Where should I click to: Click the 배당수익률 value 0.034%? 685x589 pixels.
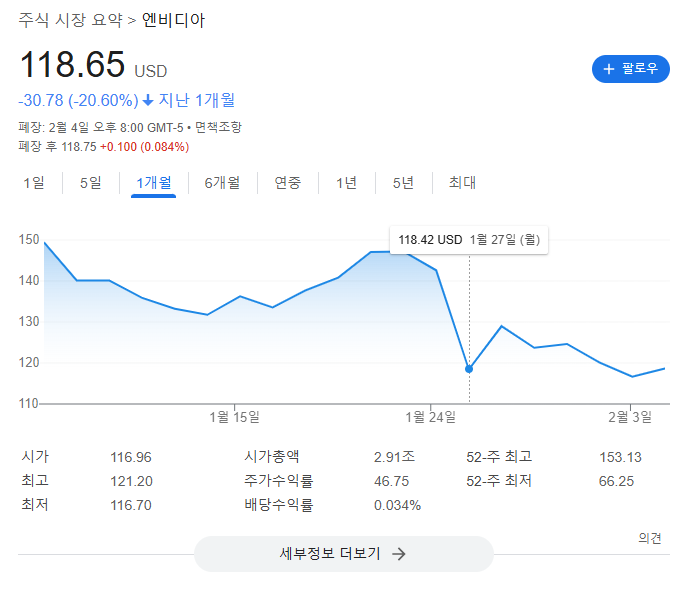398,505
